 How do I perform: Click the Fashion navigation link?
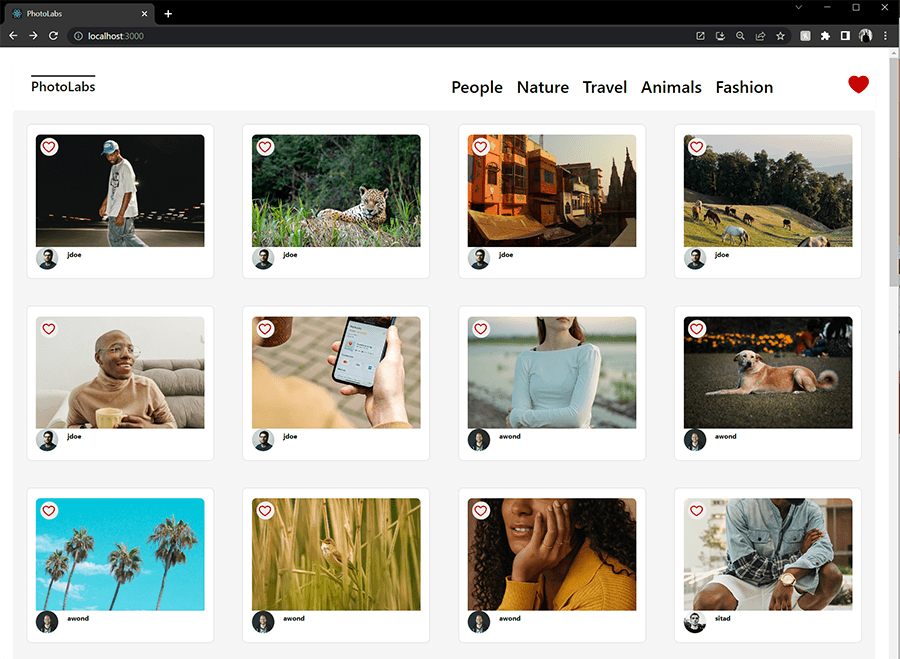click(x=744, y=88)
